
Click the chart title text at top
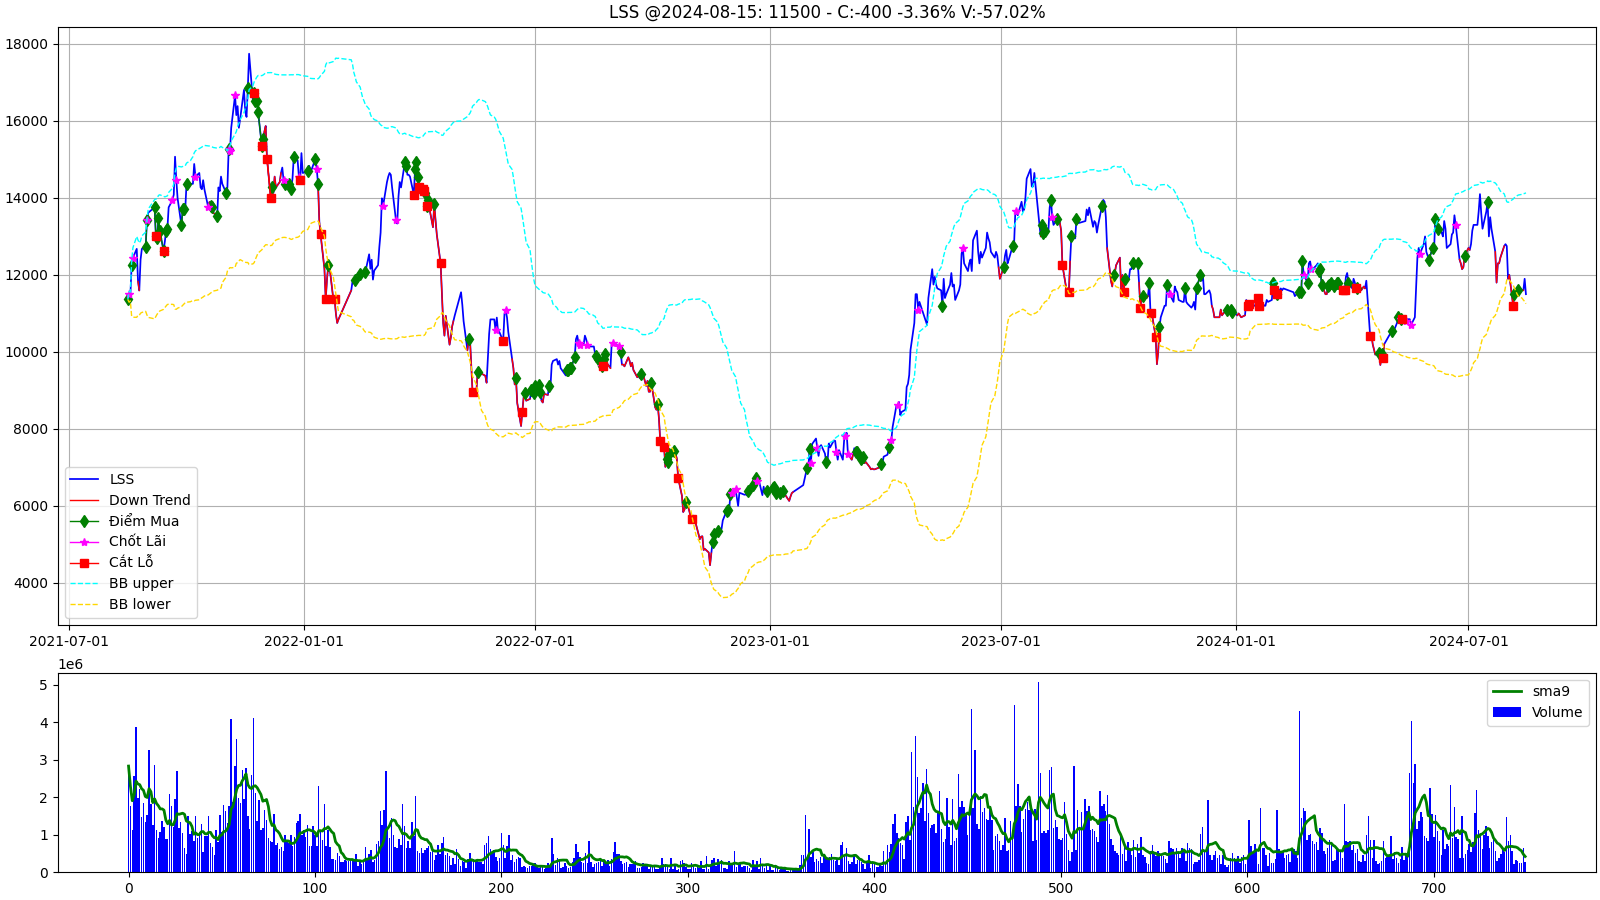click(x=827, y=12)
